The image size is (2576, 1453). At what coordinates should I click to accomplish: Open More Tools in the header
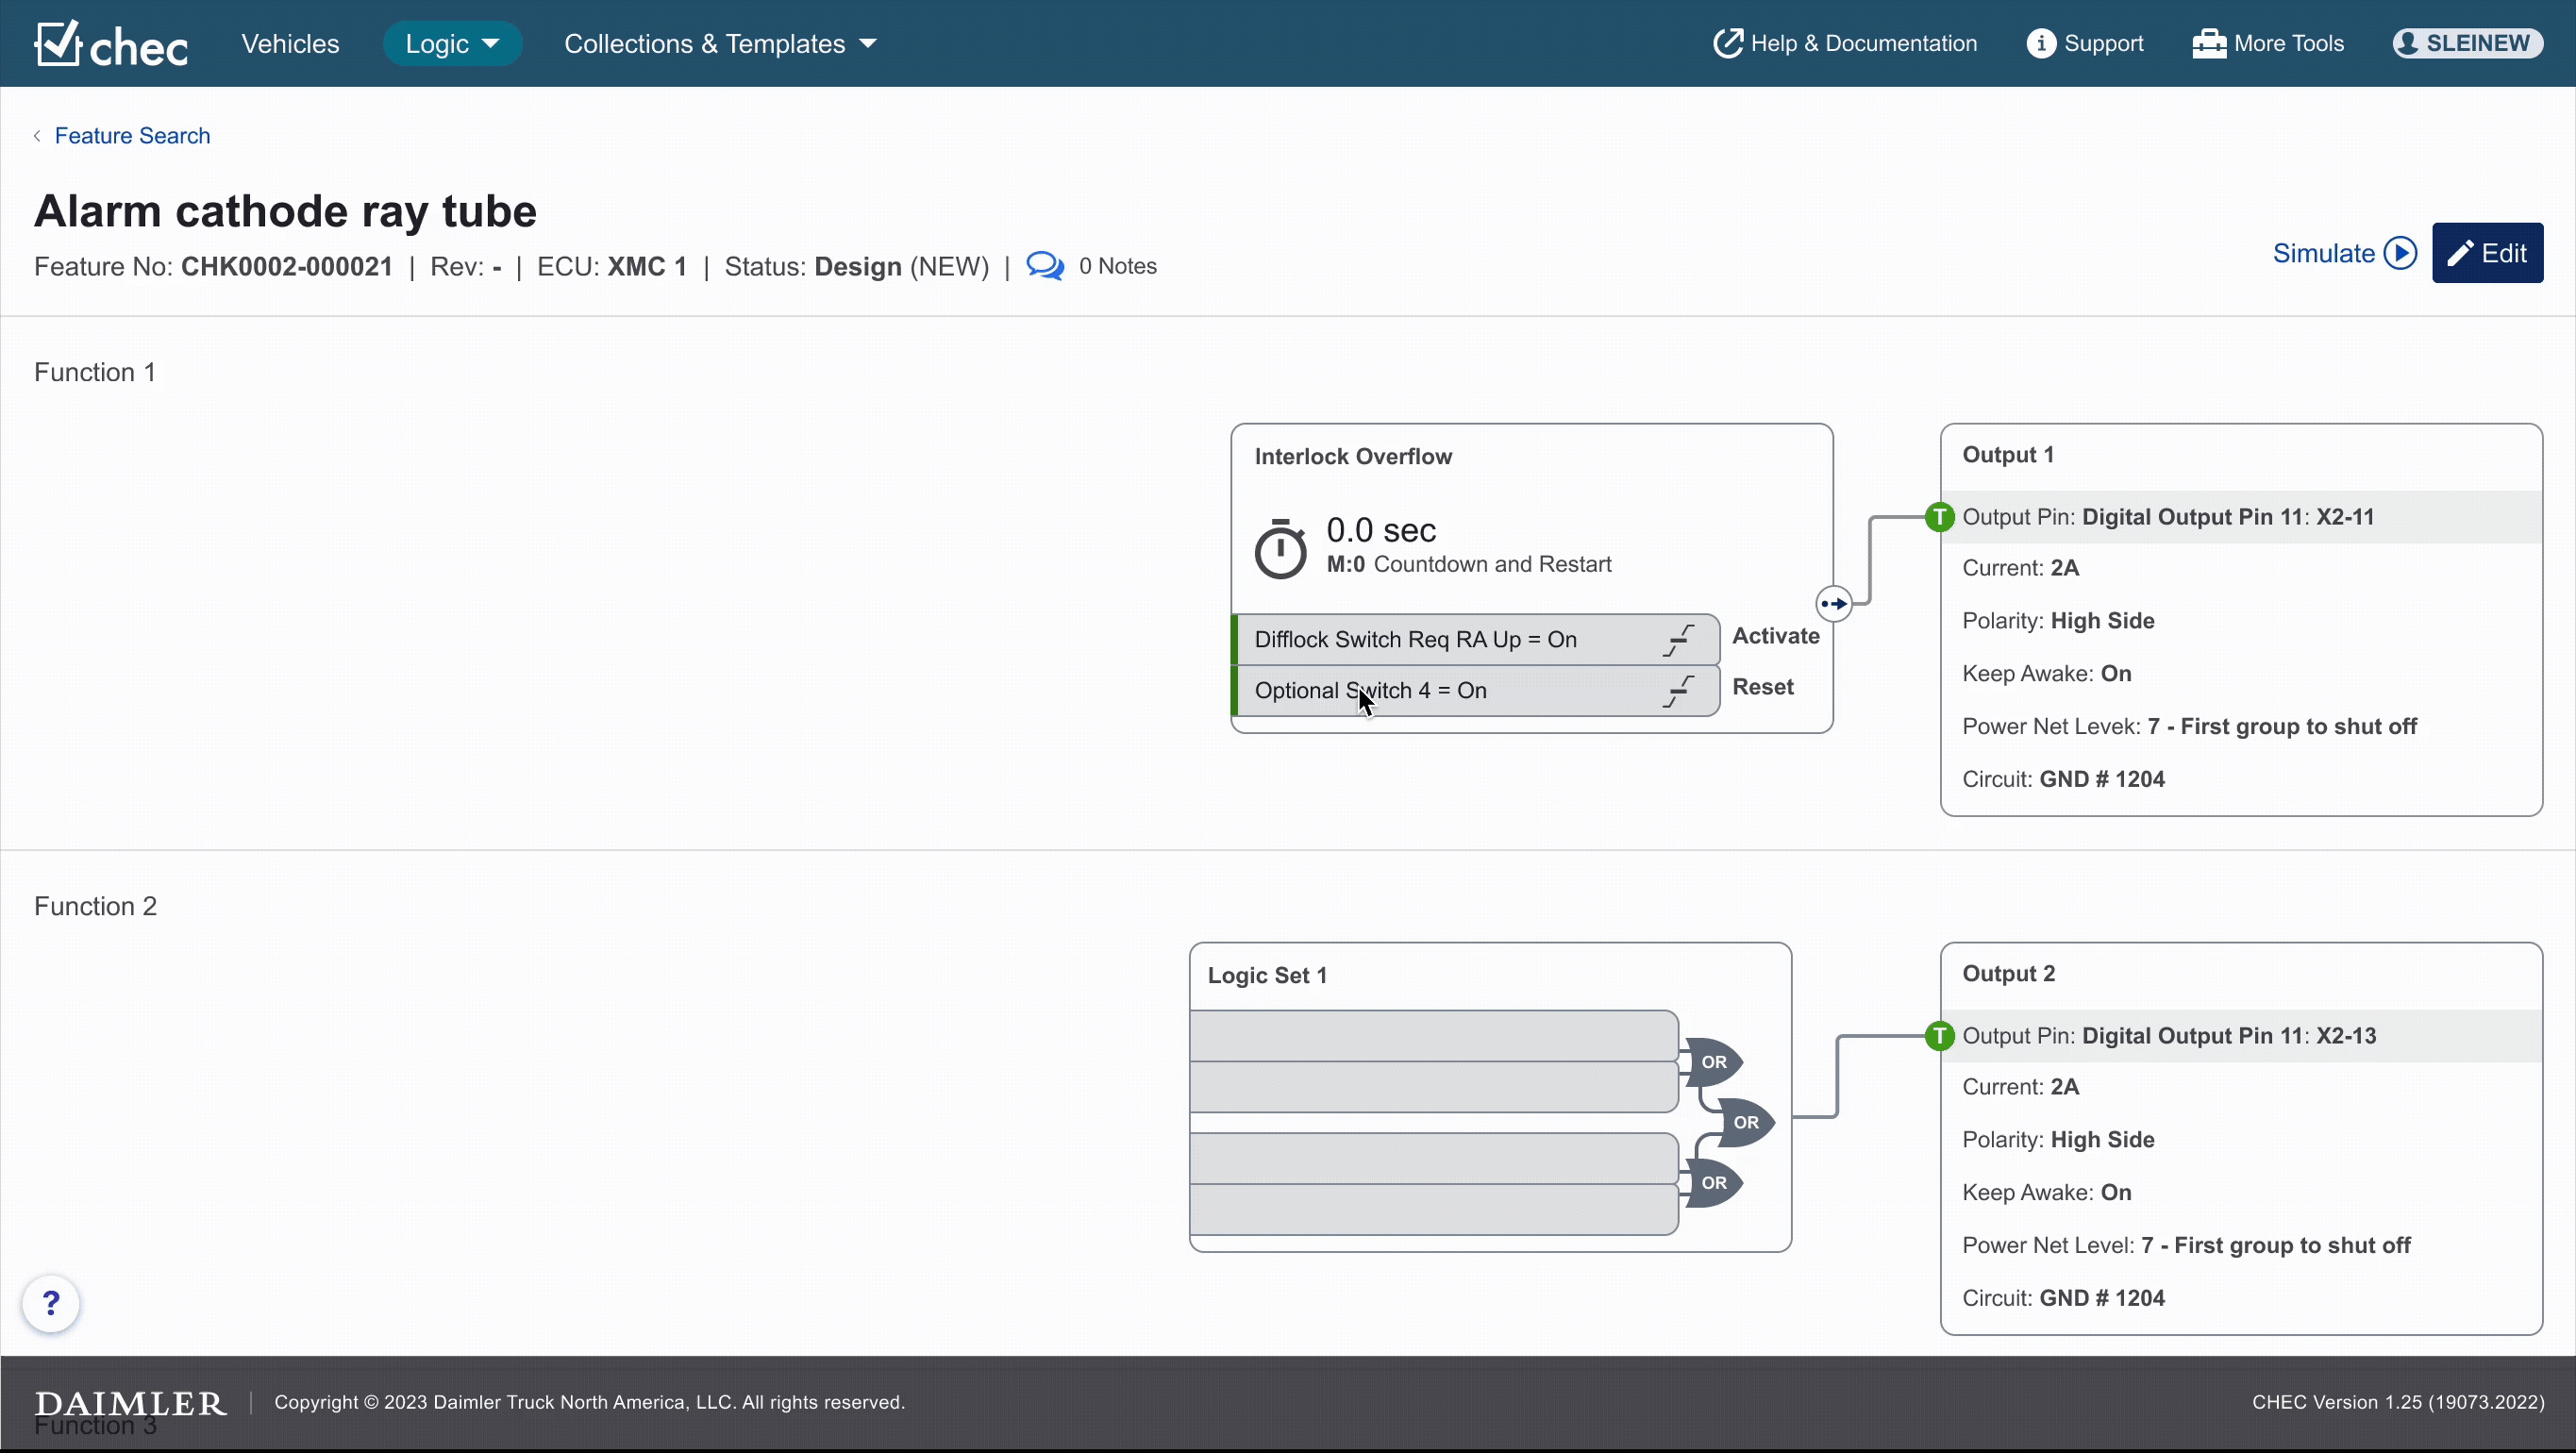[x=2267, y=43]
